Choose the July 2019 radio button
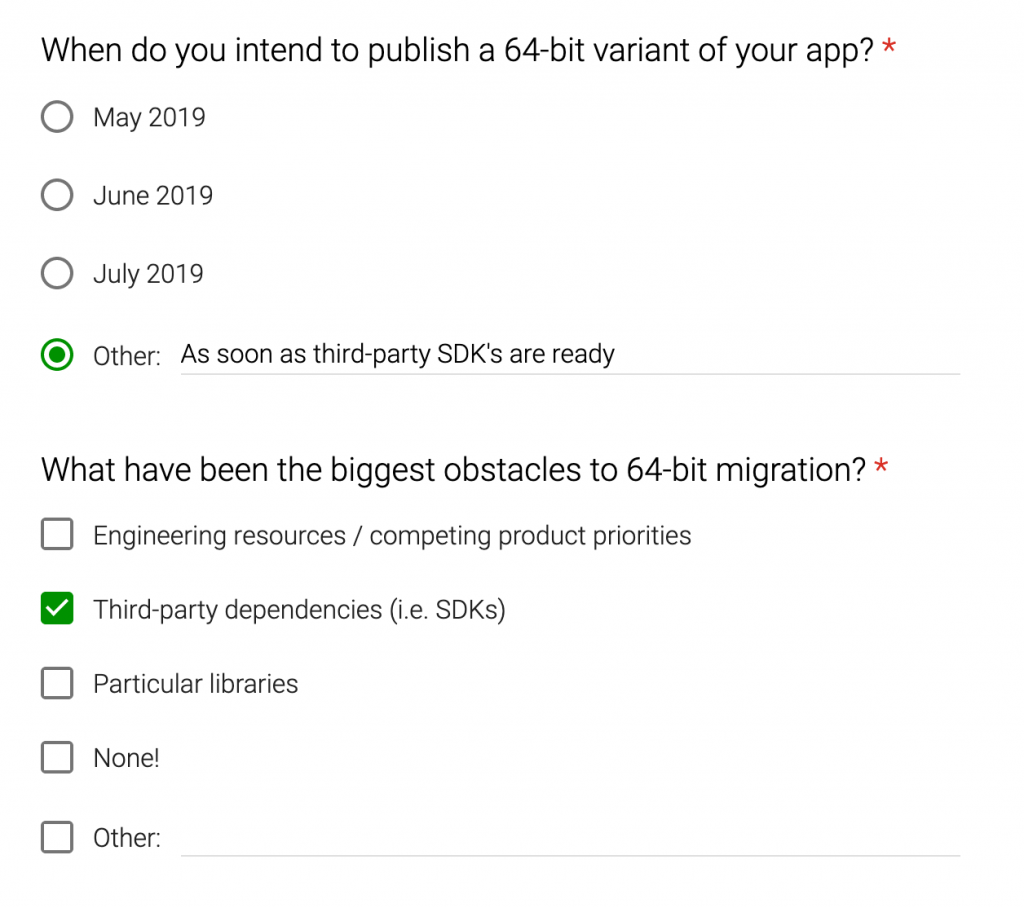This screenshot has width=1024, height=908. point(57,273)
